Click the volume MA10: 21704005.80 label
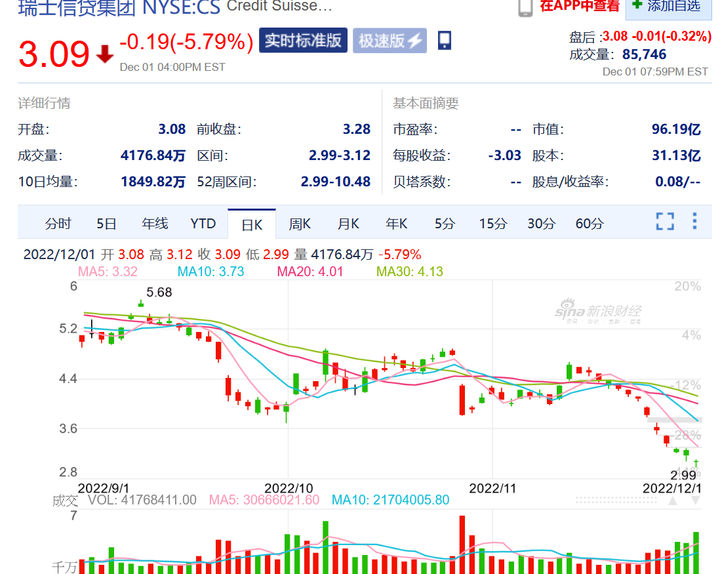Viewport: 720px width, 574px height. click(390, 500)
